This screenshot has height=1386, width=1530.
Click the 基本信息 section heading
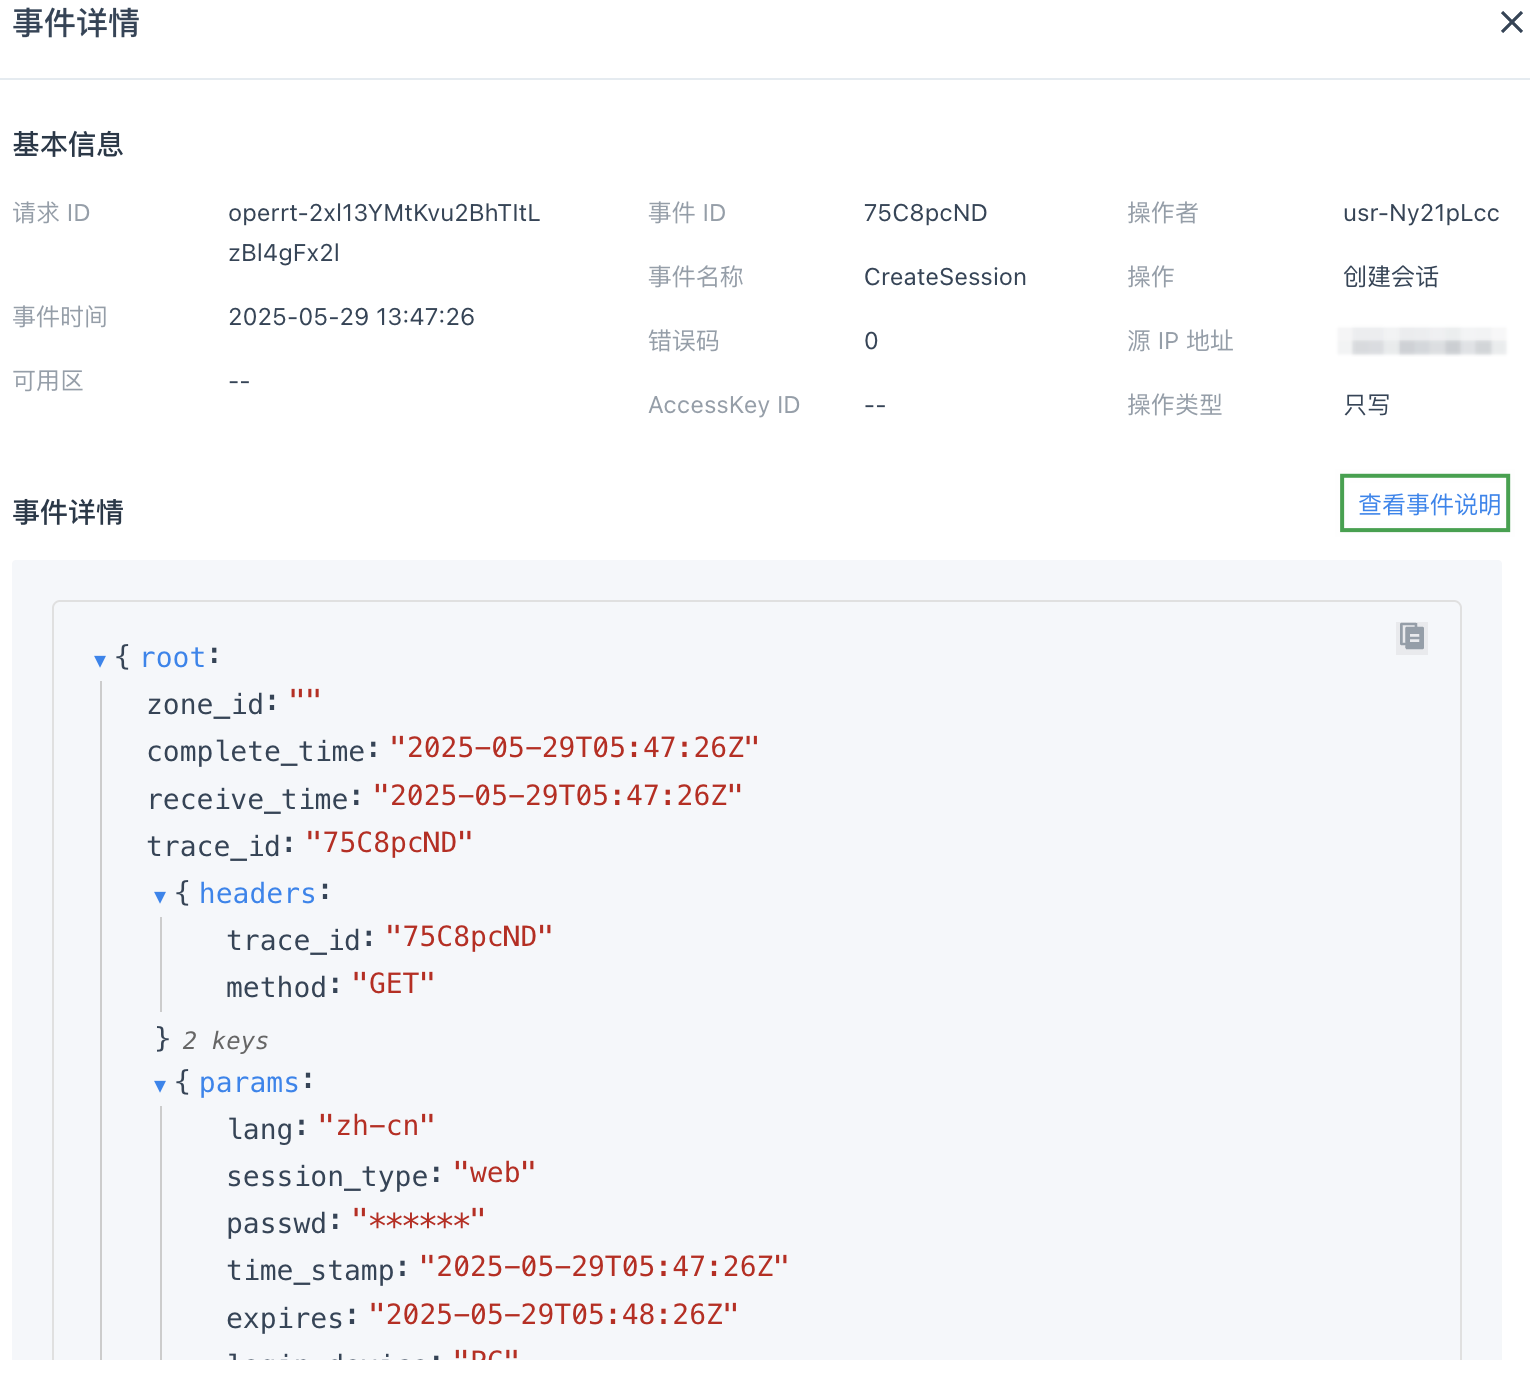68,144
